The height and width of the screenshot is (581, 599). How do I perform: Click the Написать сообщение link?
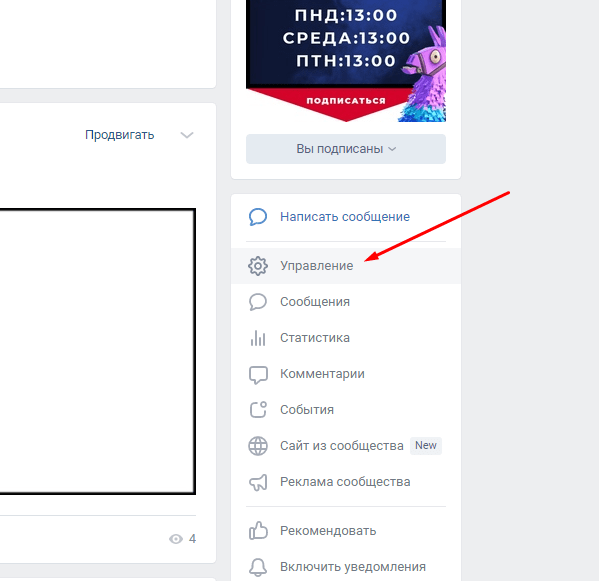point(345,217)
